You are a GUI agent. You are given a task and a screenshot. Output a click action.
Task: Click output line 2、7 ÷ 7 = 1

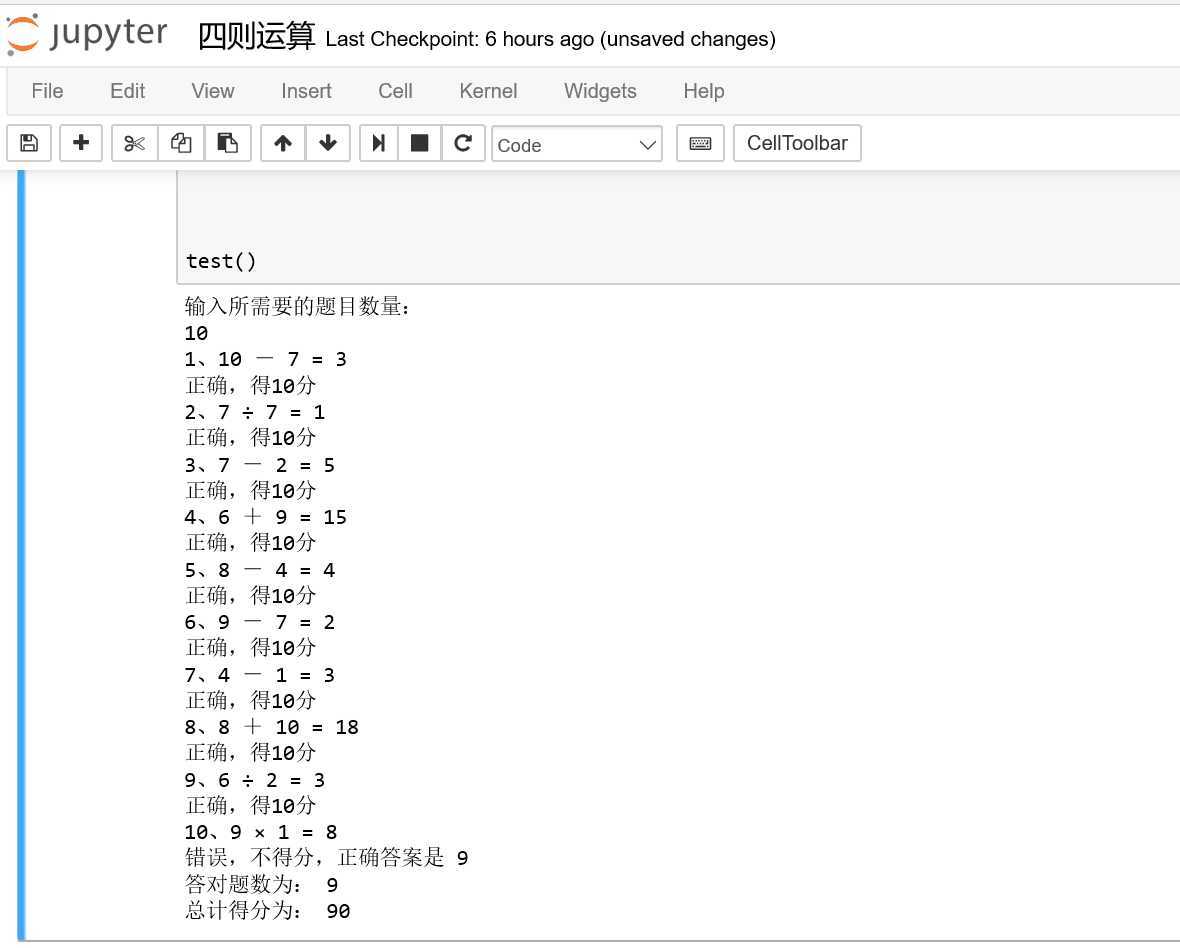click(x=254, y=412)
